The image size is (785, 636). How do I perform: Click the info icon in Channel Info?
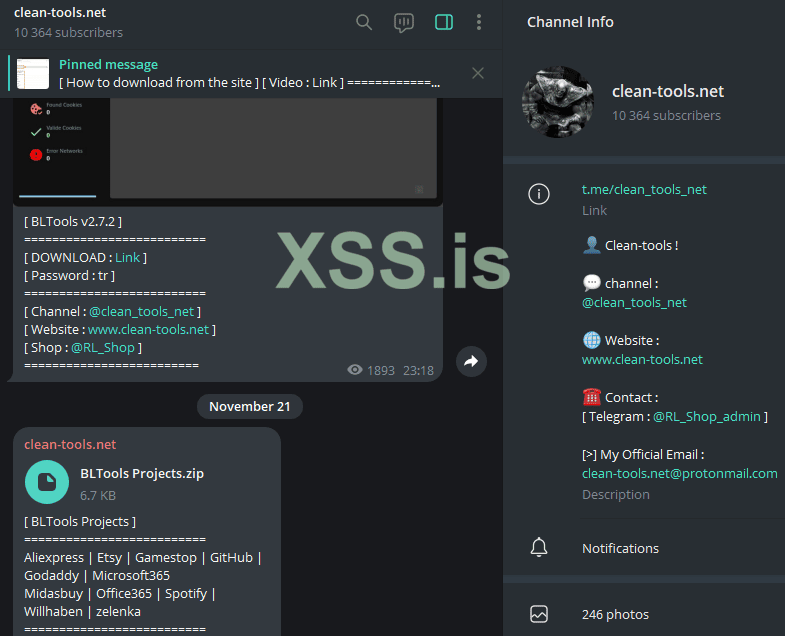pos(539,194)
